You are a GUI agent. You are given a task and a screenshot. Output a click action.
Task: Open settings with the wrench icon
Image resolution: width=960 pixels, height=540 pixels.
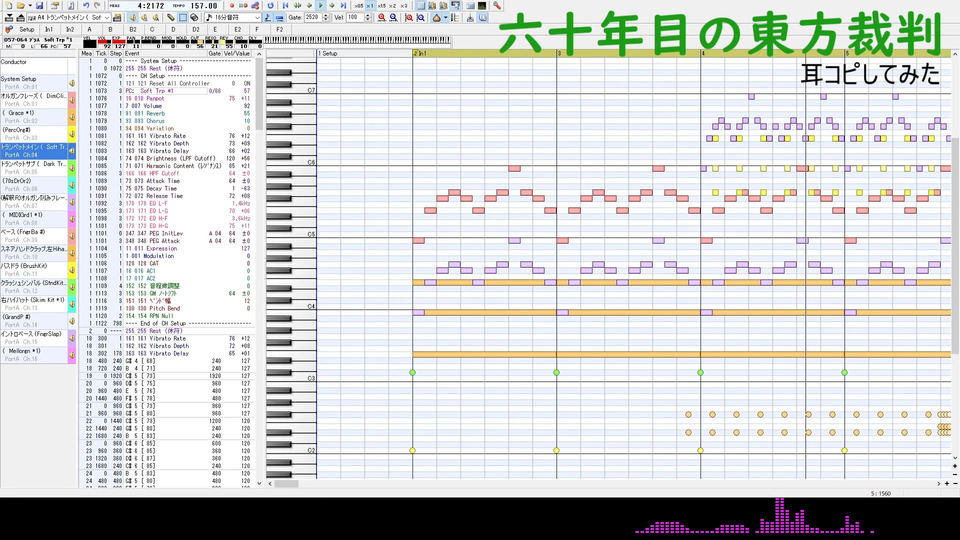coord(497,6)
